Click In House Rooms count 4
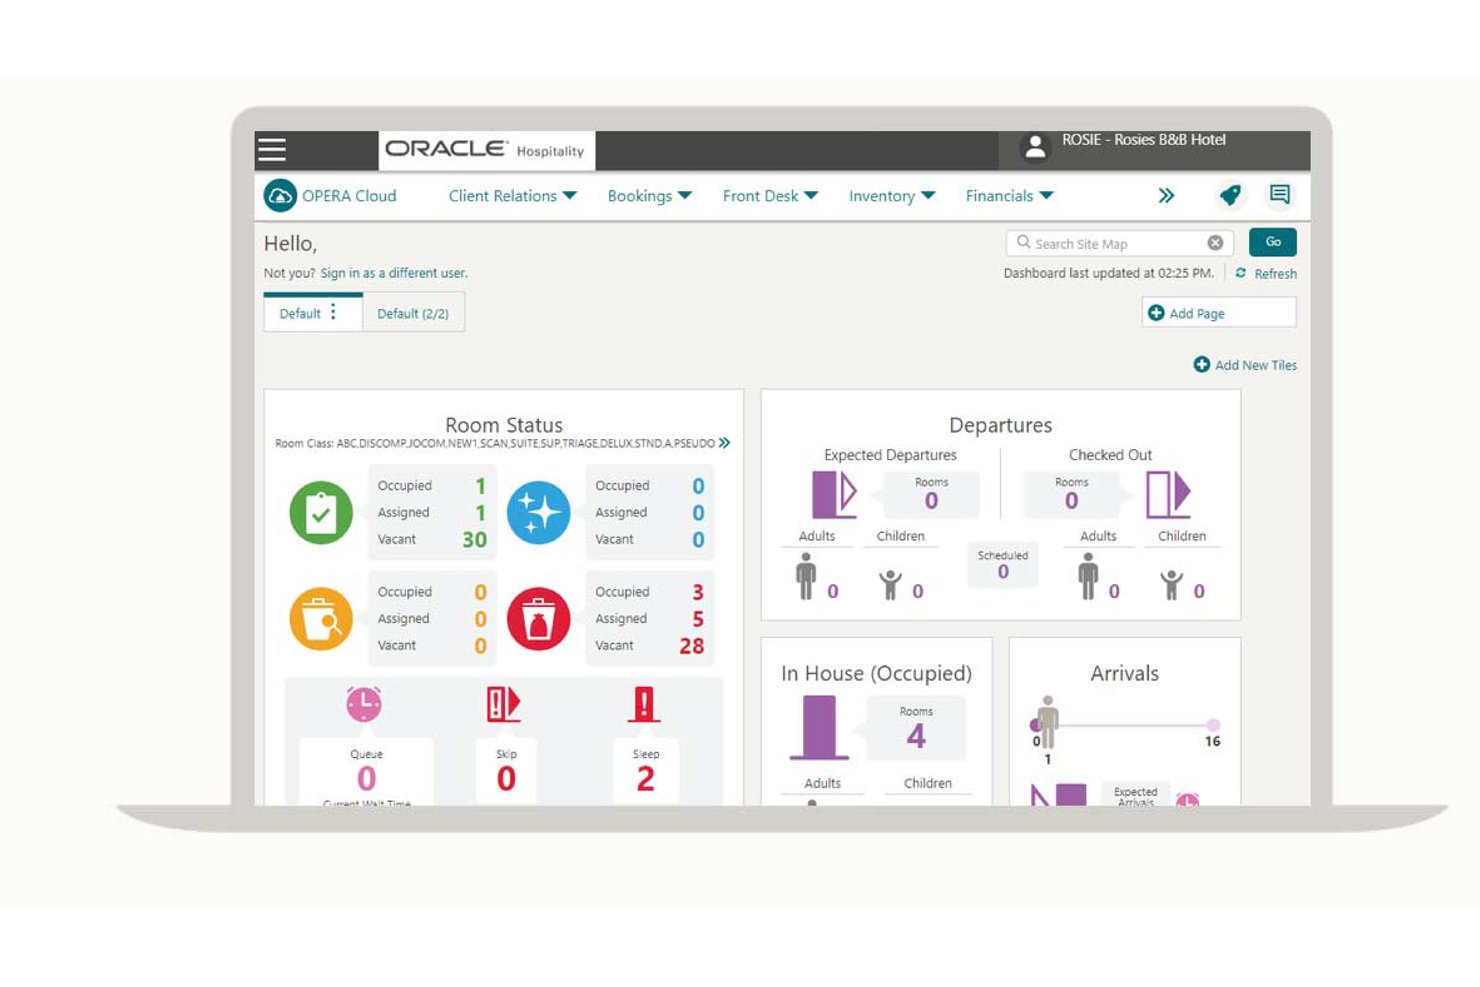1480x987 pixels. tap(916, 737)
